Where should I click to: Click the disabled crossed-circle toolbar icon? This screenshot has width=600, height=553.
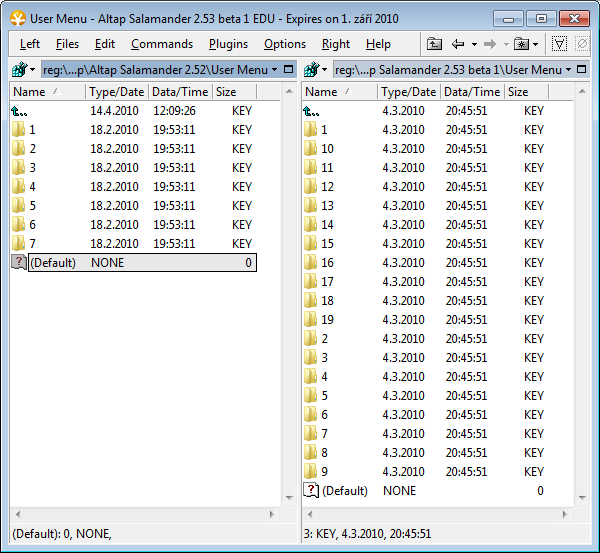pos(582,44)
